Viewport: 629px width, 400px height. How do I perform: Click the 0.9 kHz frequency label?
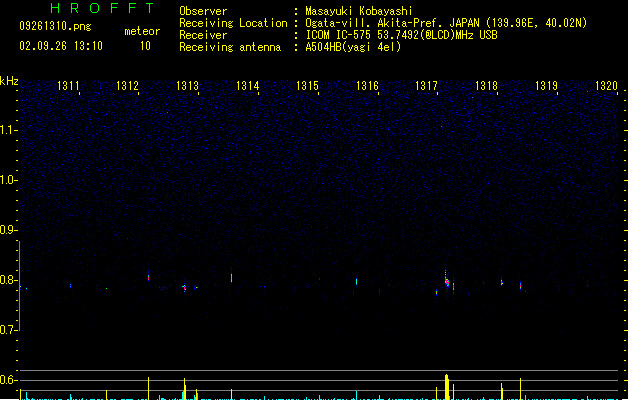click(x=8, y=230)
